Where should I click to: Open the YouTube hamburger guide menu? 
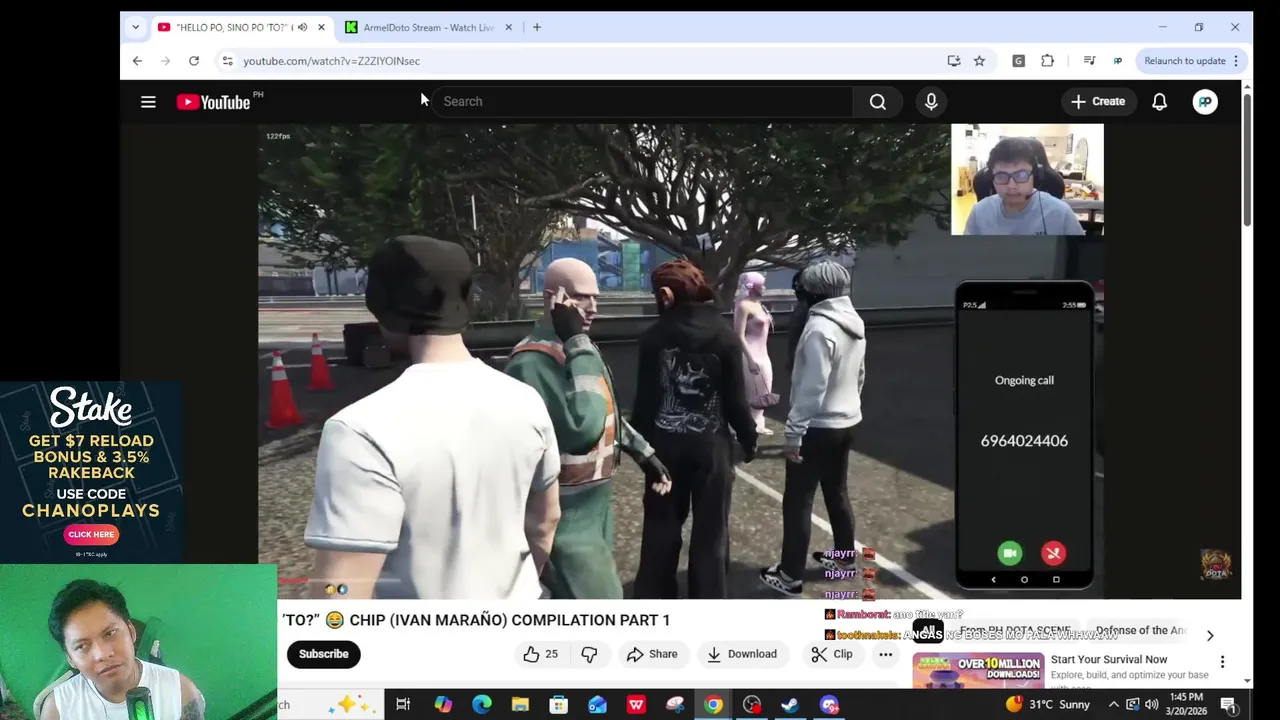pyautogui.click(x=148, y=101)
